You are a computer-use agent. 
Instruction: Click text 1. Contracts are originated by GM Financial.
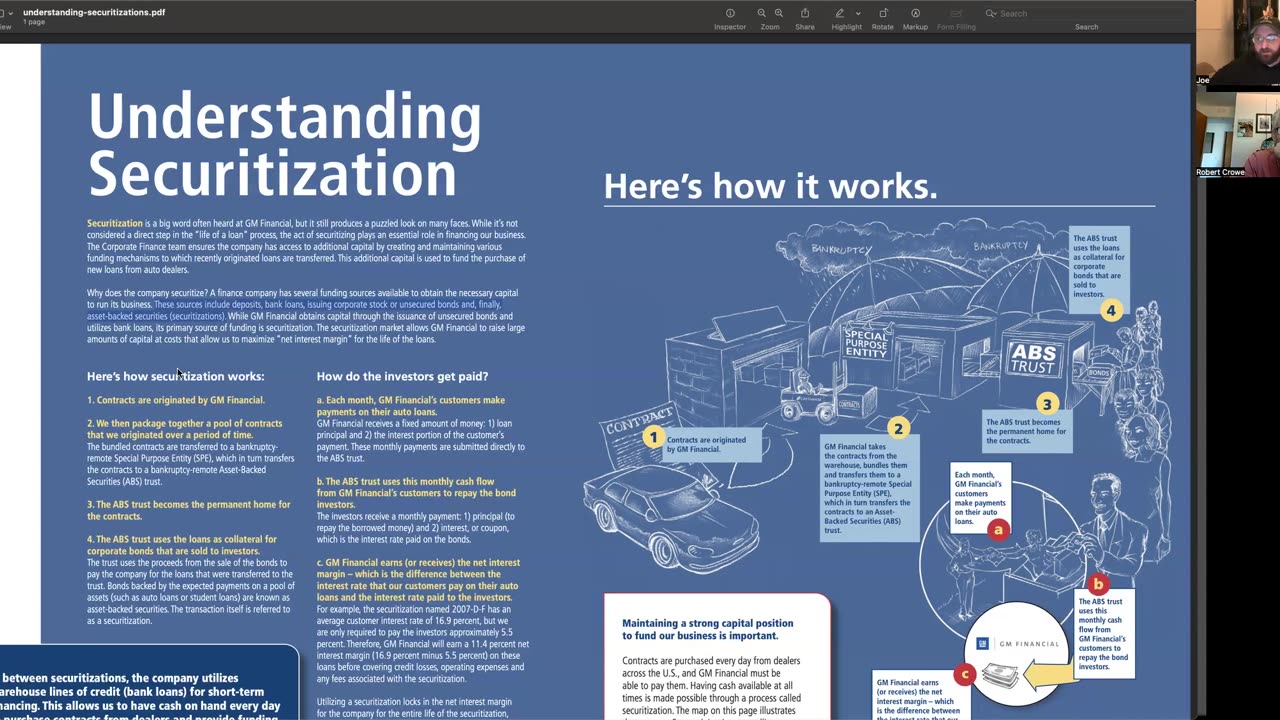point(176,400)
